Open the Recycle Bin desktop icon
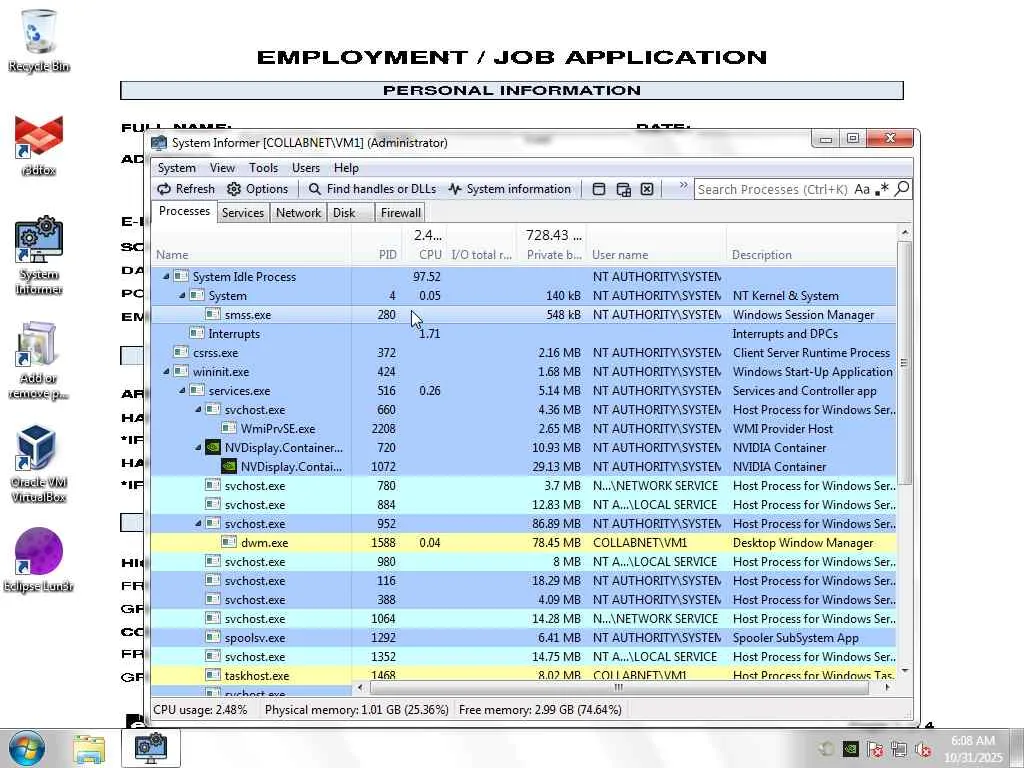 tap(39, 40)
